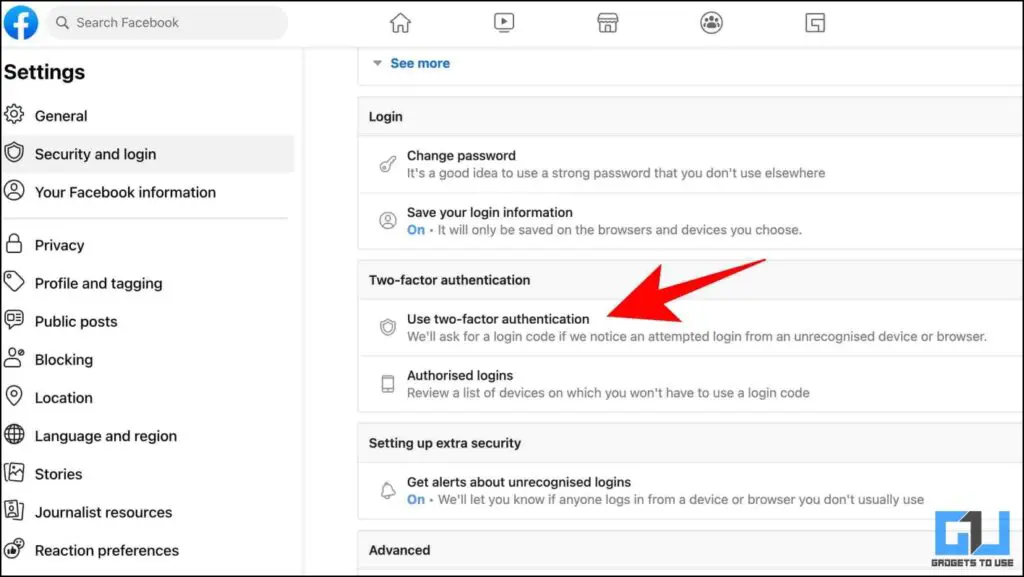Go to Privacy settings
This screenshot has width=1024, height=577.
point(148,245)
